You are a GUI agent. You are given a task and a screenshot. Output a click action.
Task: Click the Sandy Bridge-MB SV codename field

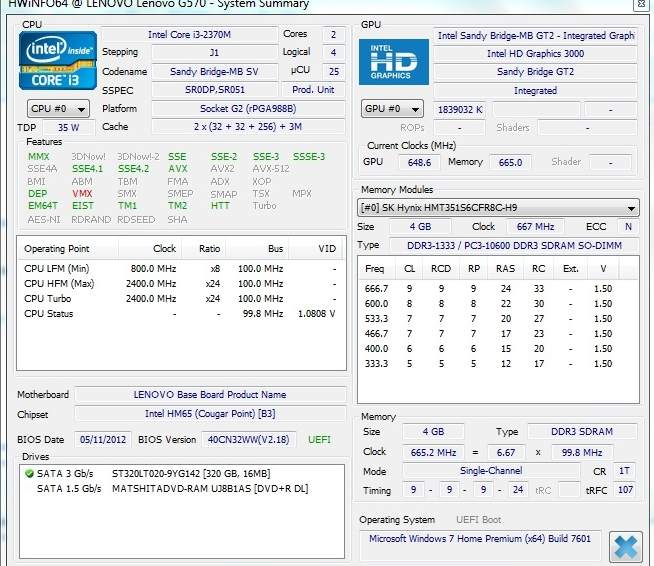(x=214, y=71)
